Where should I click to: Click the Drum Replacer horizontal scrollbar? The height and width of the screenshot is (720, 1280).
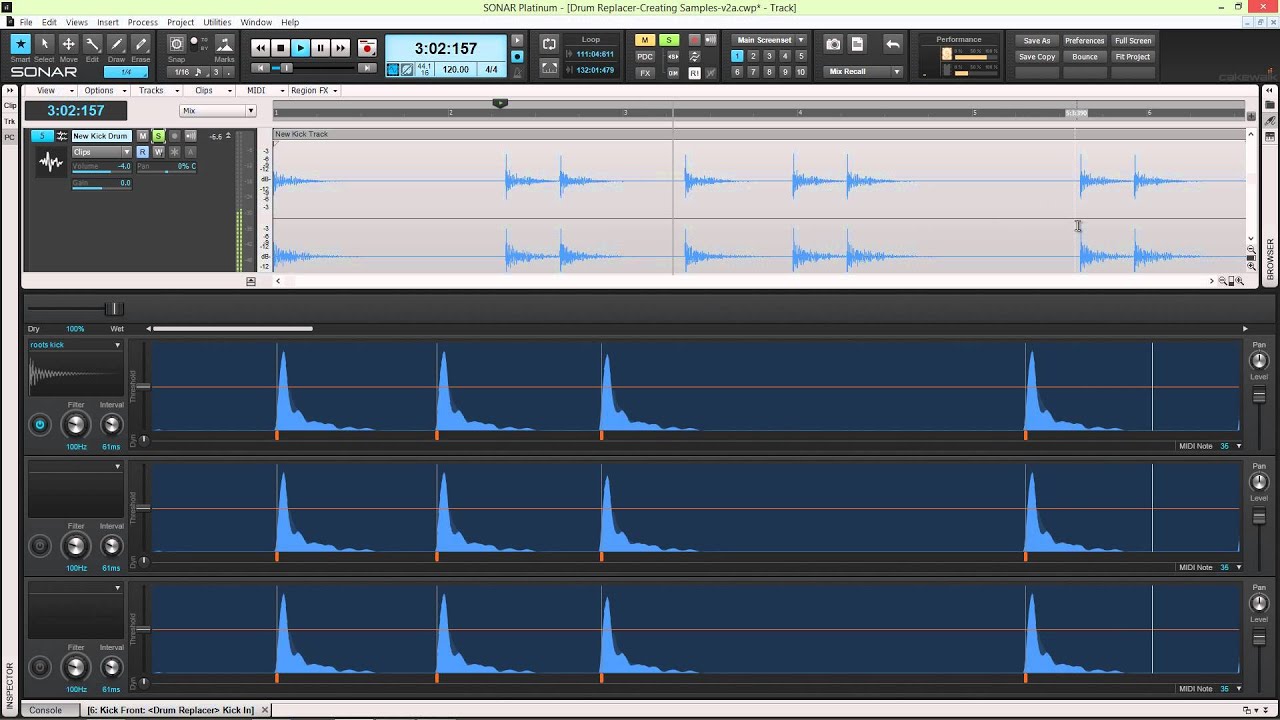[232, 329]
